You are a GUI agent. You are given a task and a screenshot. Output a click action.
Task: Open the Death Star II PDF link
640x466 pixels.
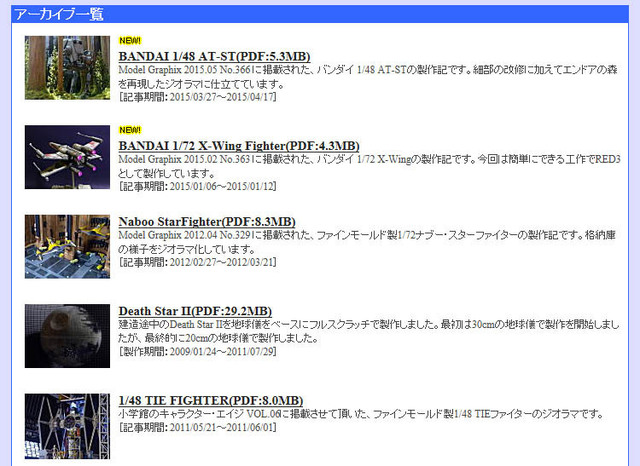click(x=195, y=311)
